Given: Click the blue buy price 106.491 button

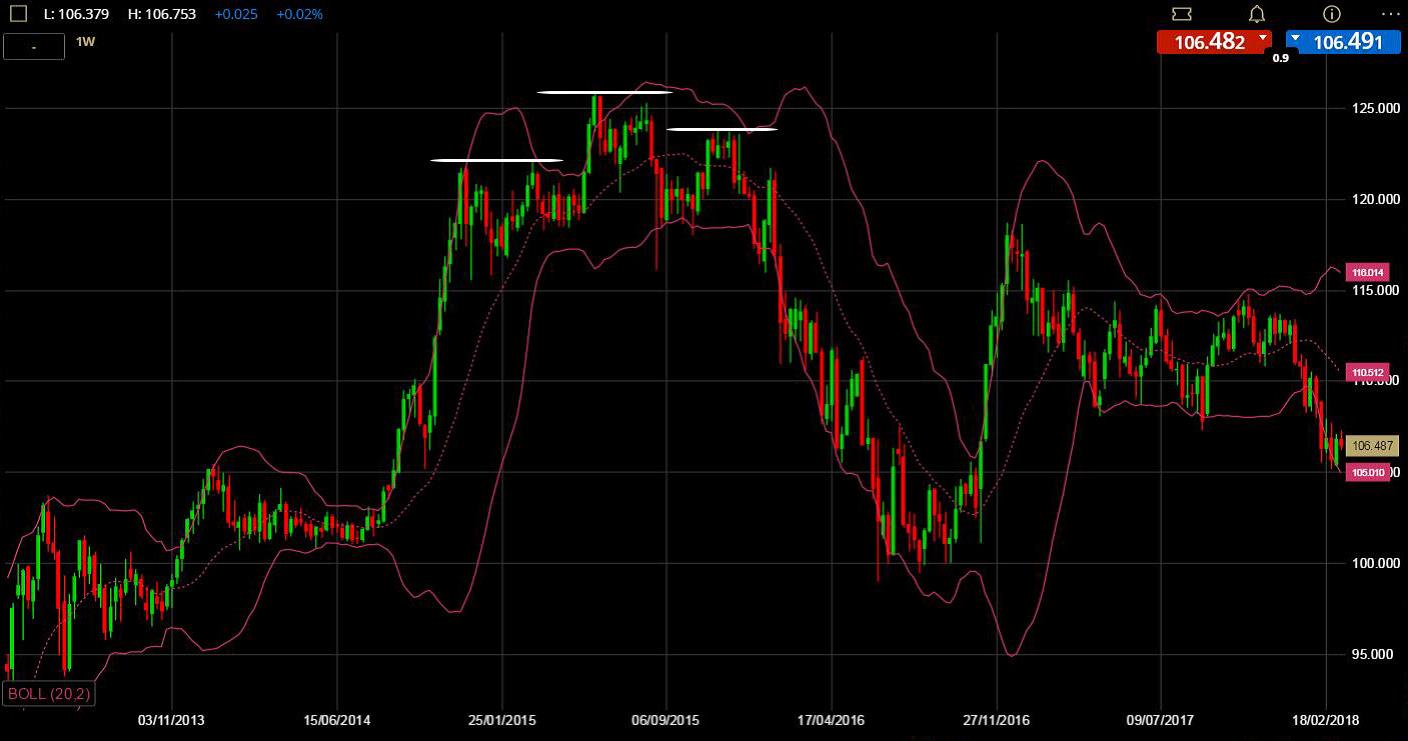Looking at the screenshot, I should coord(1342,42).
